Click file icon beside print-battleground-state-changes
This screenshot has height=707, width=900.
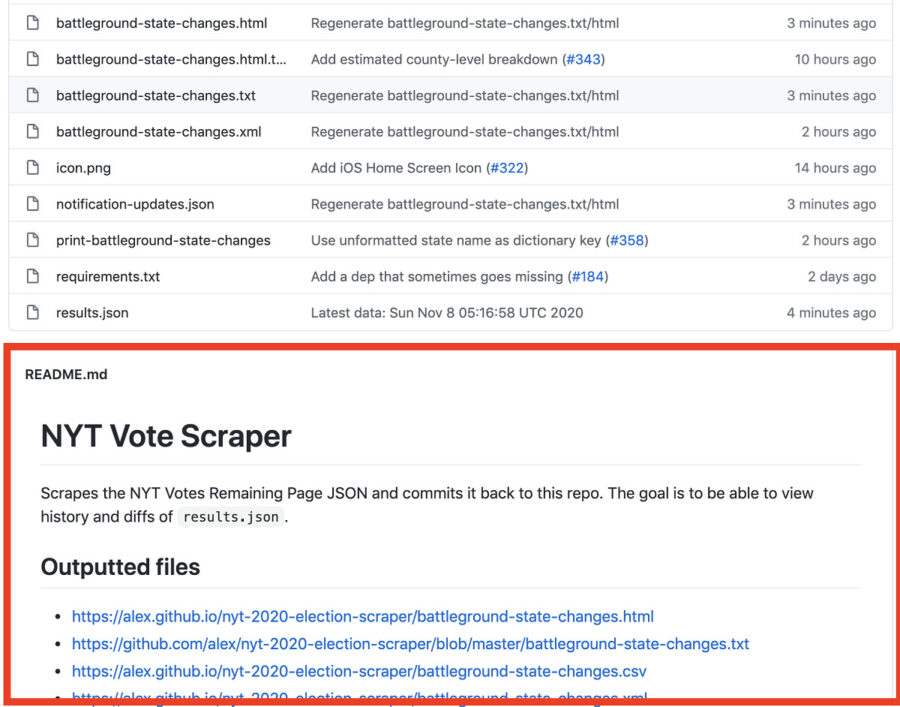pyautogui.click(x=33, y=240)
